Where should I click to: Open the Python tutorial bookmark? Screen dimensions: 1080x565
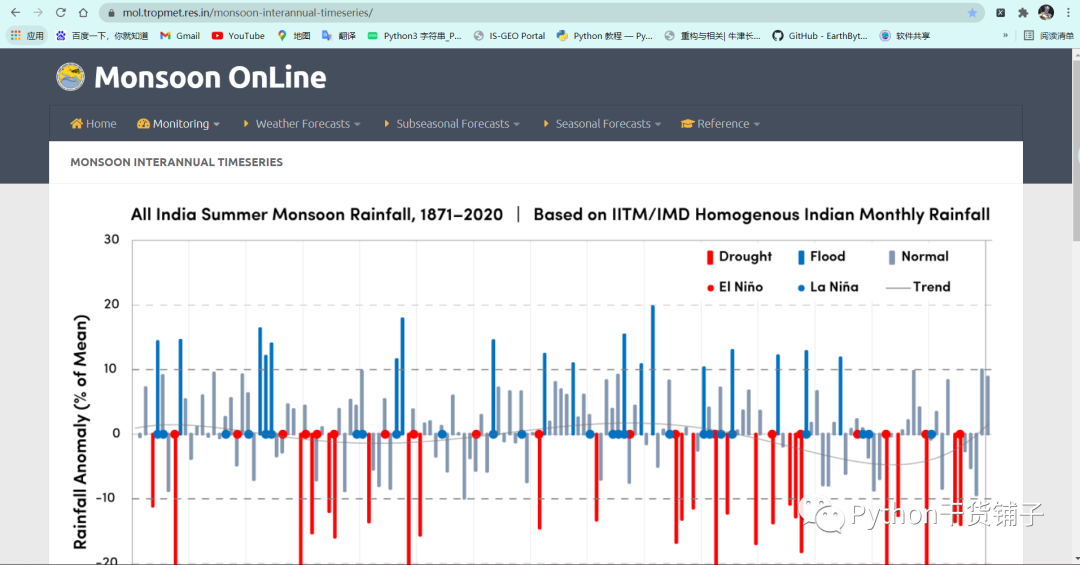pos(604,36)
